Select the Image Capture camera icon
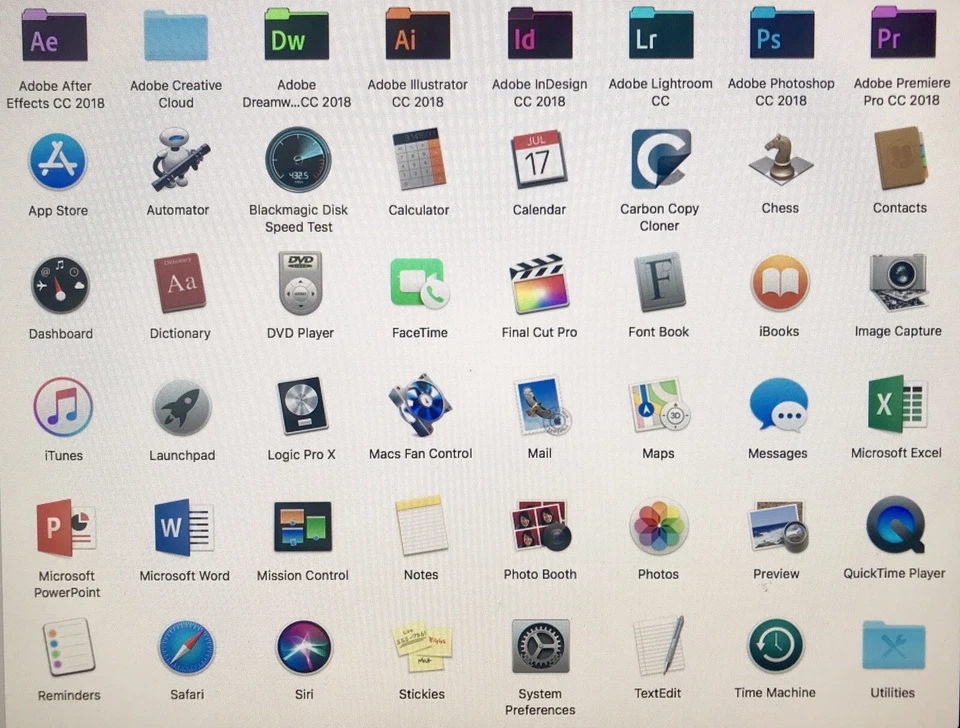The height and width of the screenshot is (728, 960). pyautogui.click(x=898, y=283)
